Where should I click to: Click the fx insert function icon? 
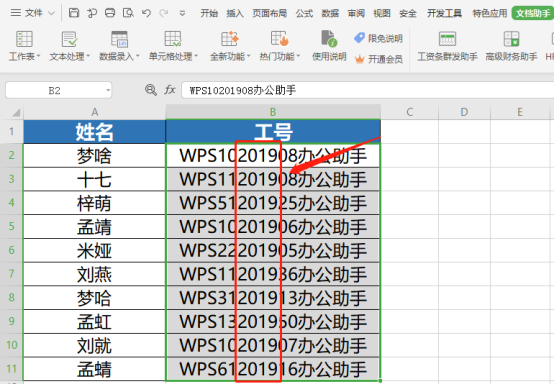click(x=170, y=90)
